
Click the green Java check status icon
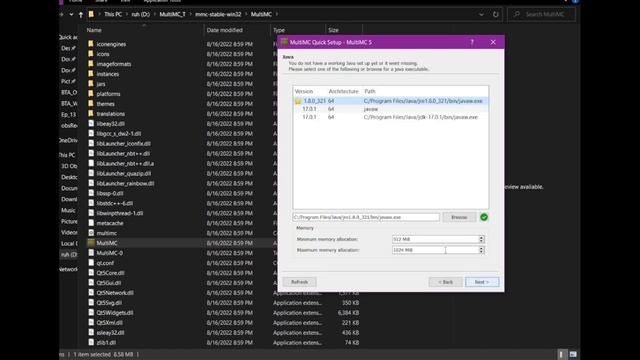click(x=484, y=217)
